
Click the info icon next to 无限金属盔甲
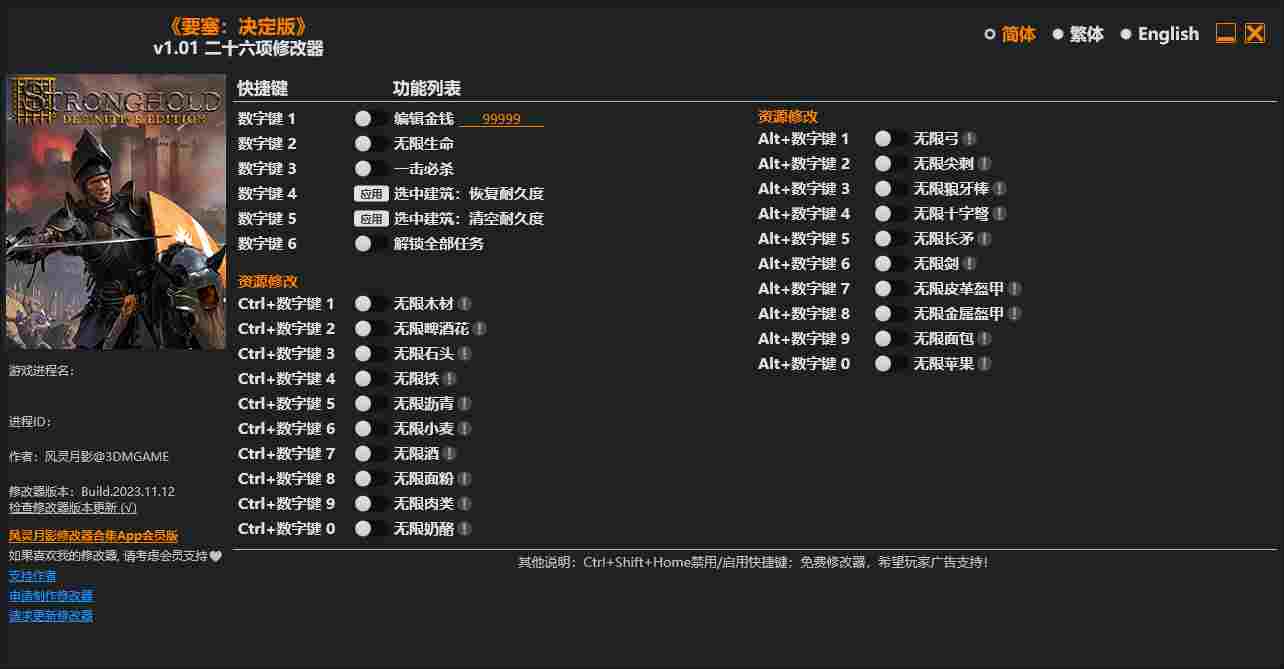(x=1015, y=313)
